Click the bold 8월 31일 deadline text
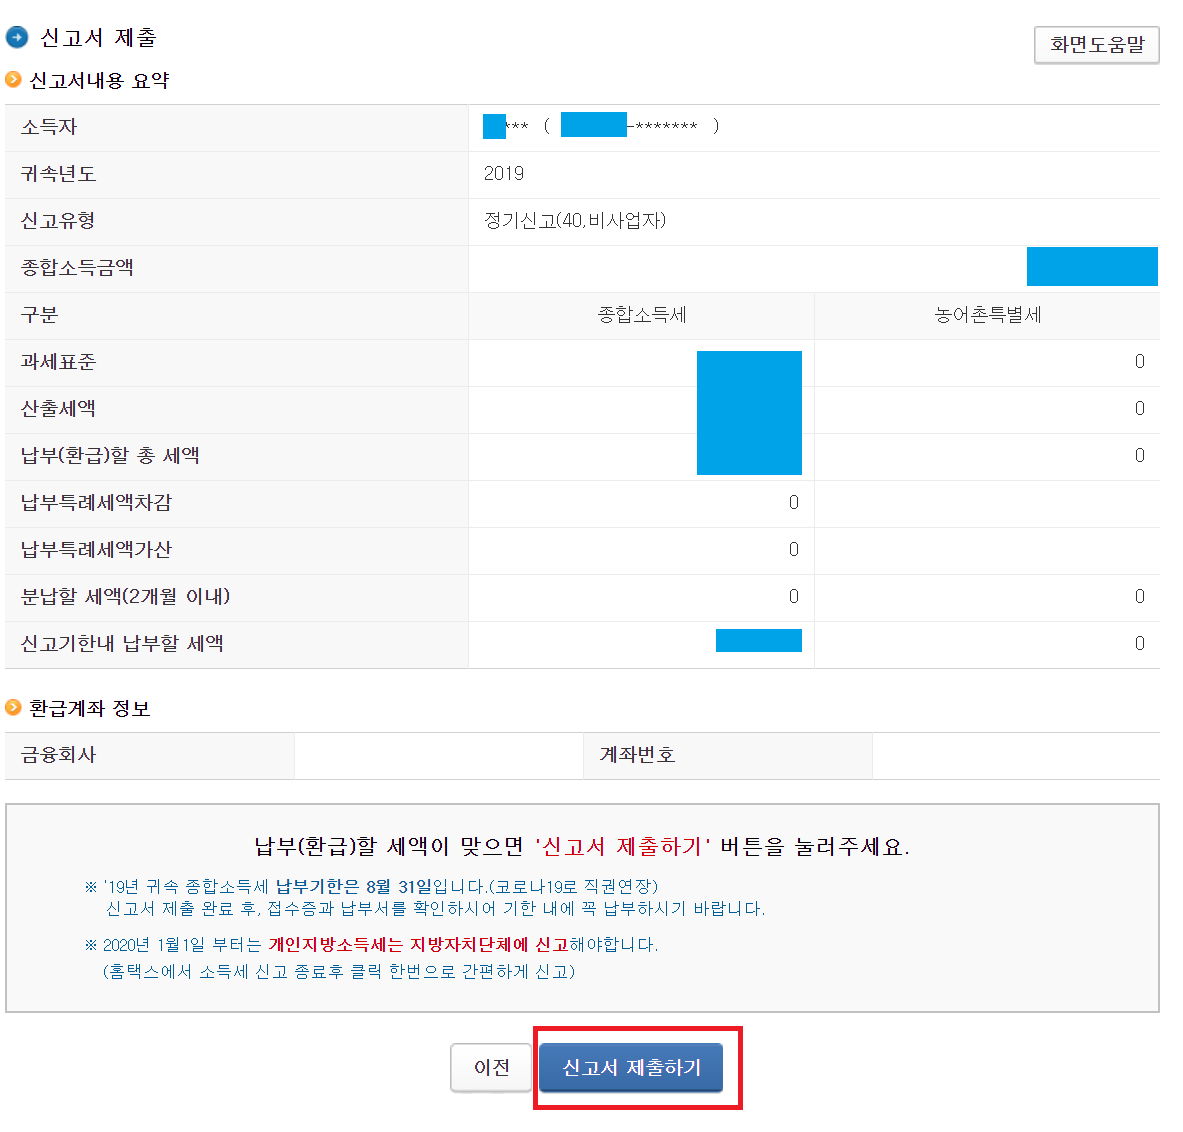The width and height of the screenshot is (1183, 1132). point(399,886)
